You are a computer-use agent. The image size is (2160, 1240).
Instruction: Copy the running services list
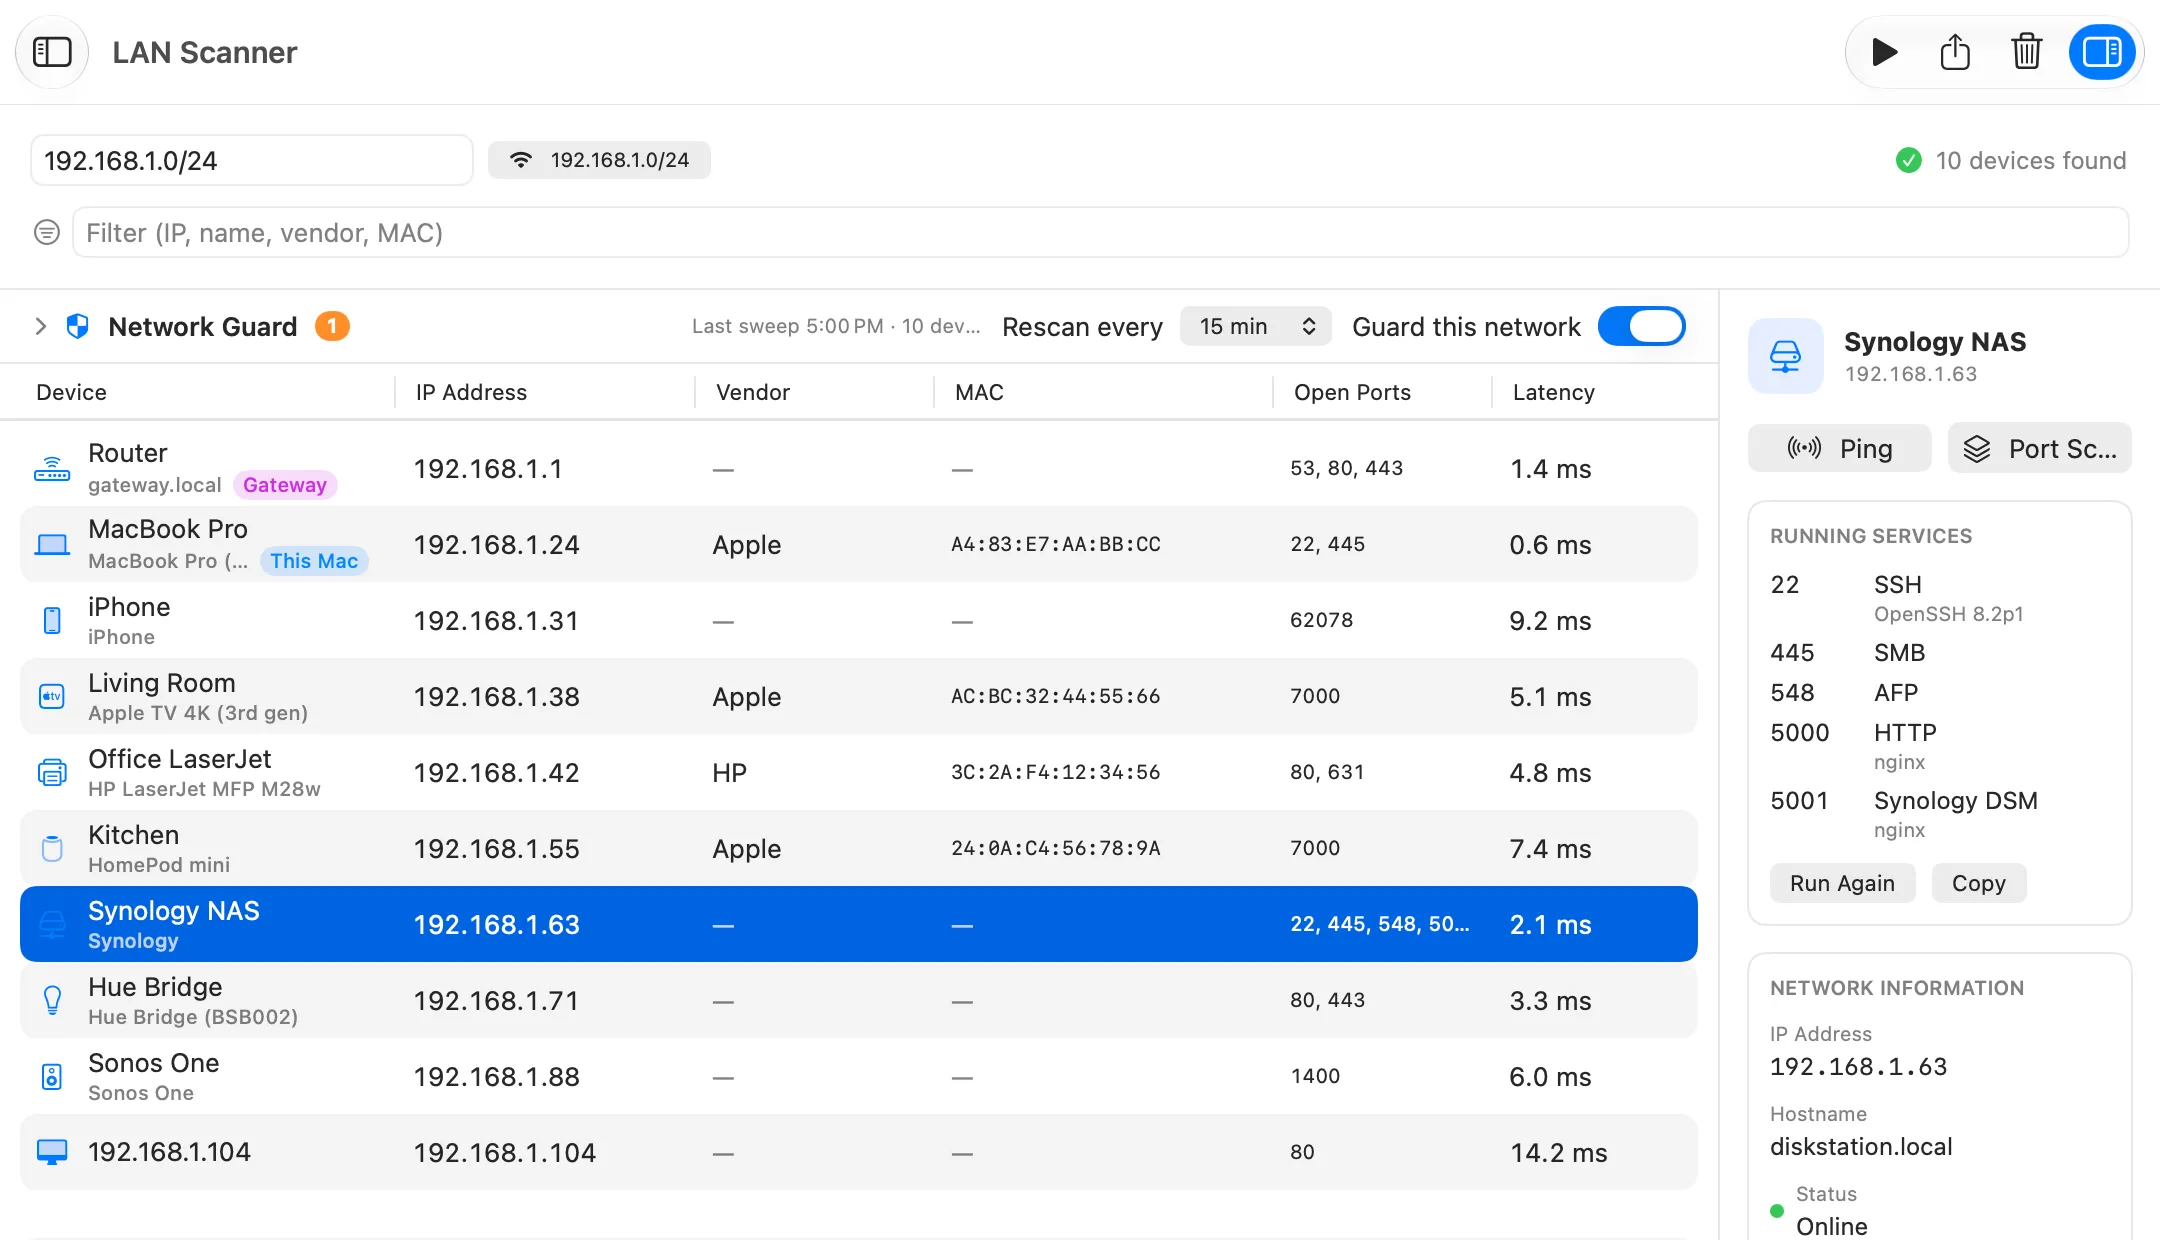tap(1979, 884)
